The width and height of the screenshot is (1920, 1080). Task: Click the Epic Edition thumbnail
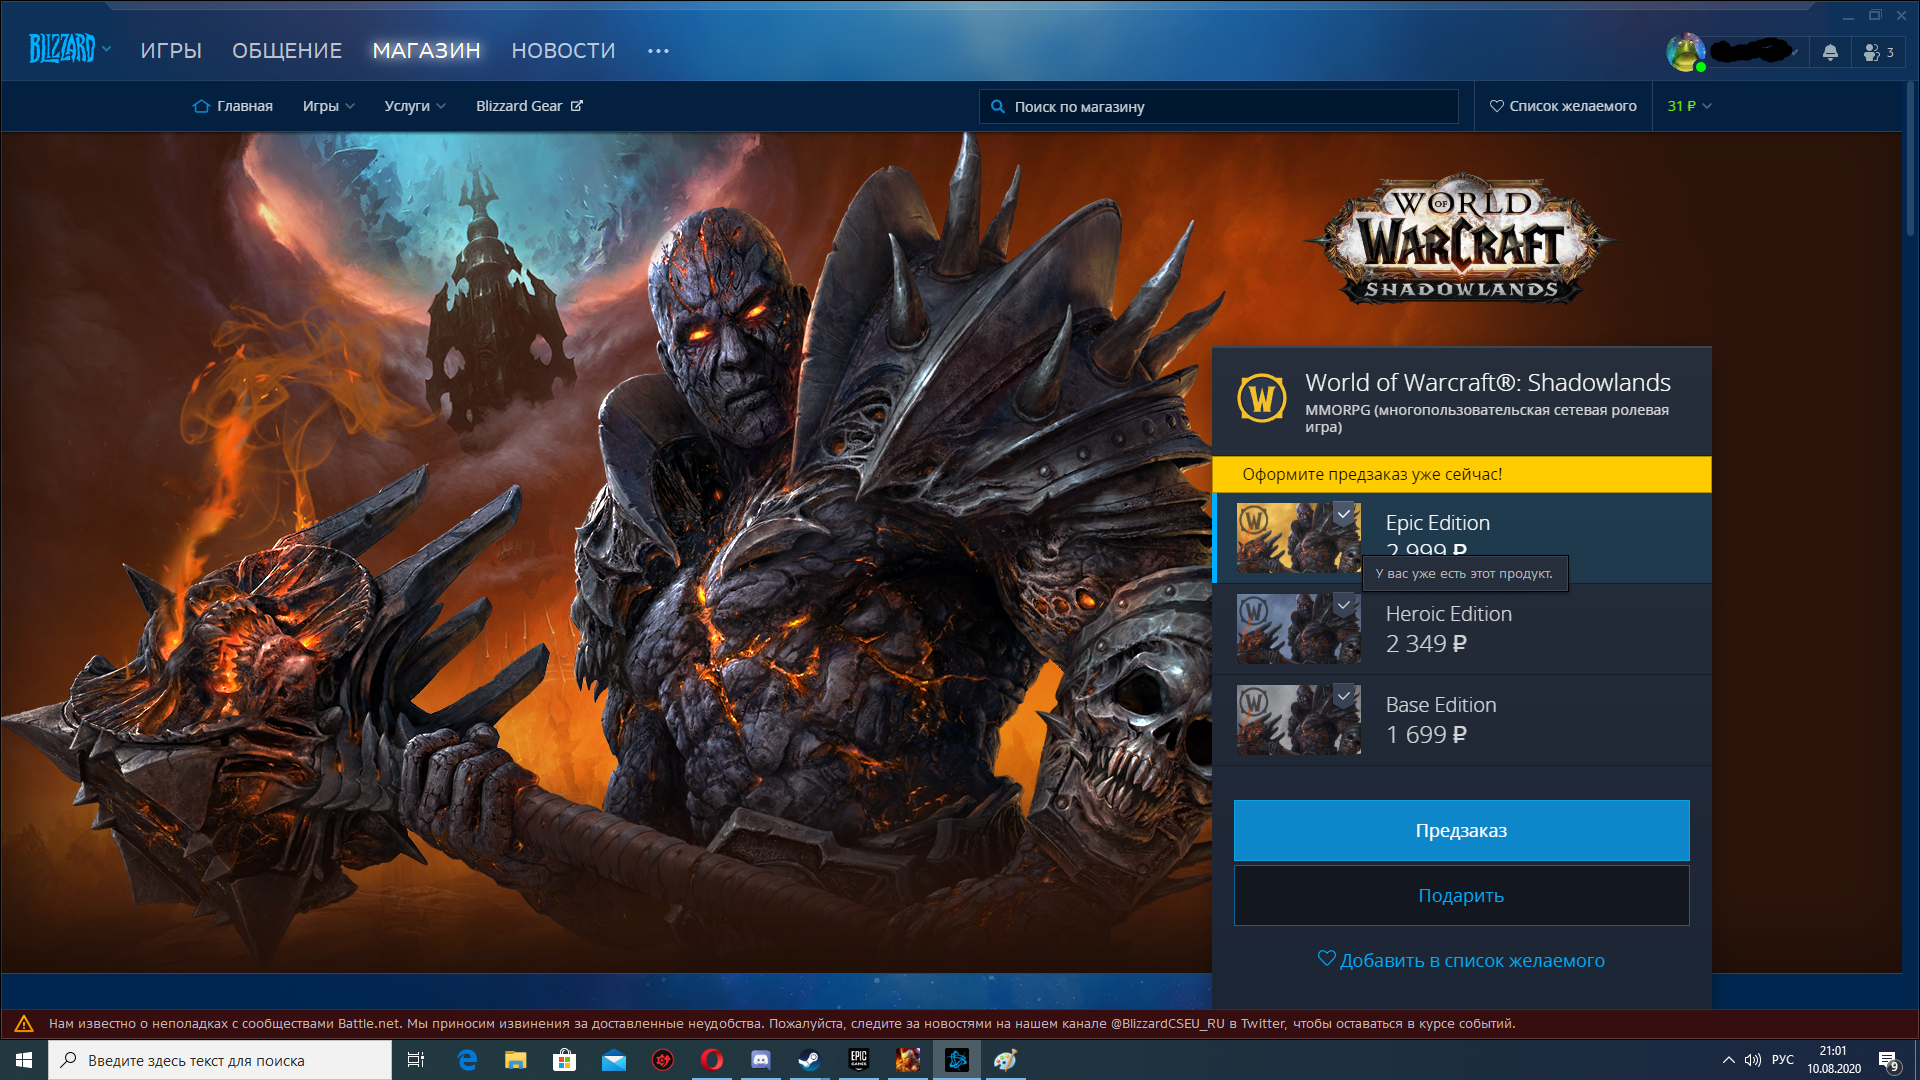[x=1298, y=538]
